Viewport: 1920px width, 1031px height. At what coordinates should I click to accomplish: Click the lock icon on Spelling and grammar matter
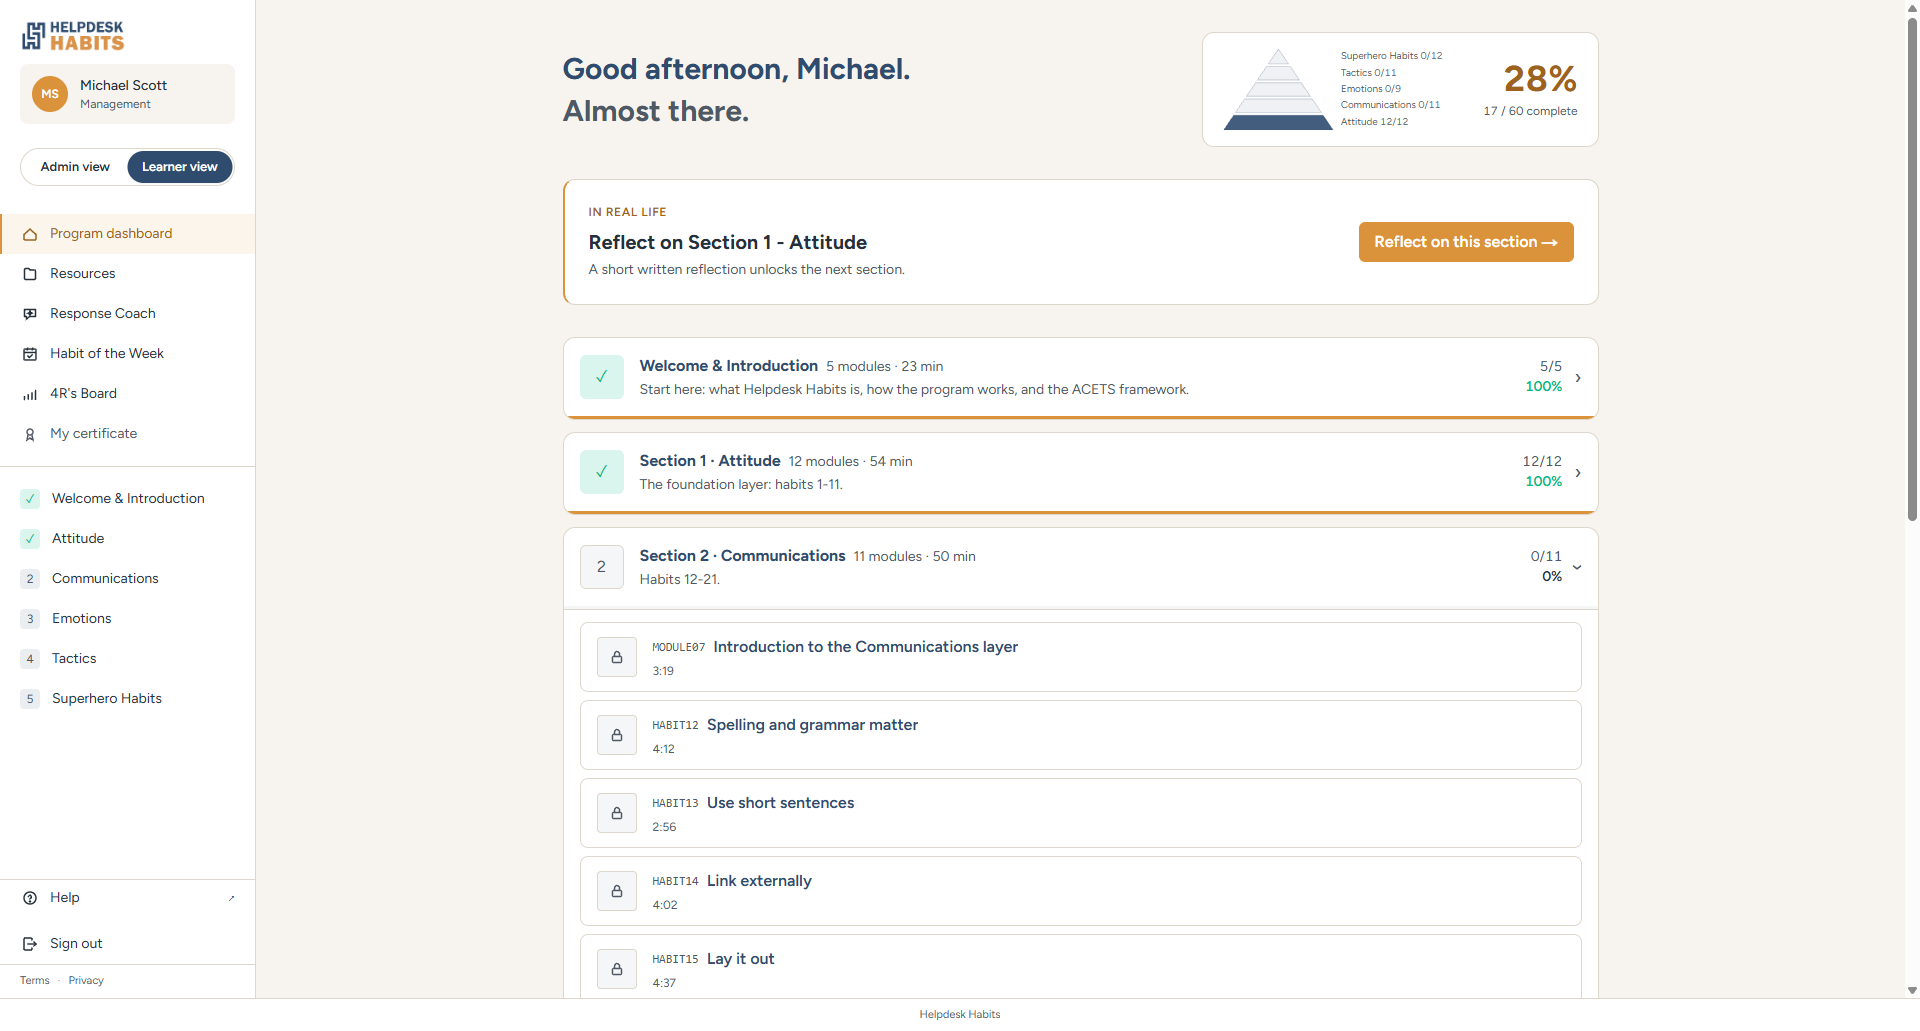[x=617, y=735]
